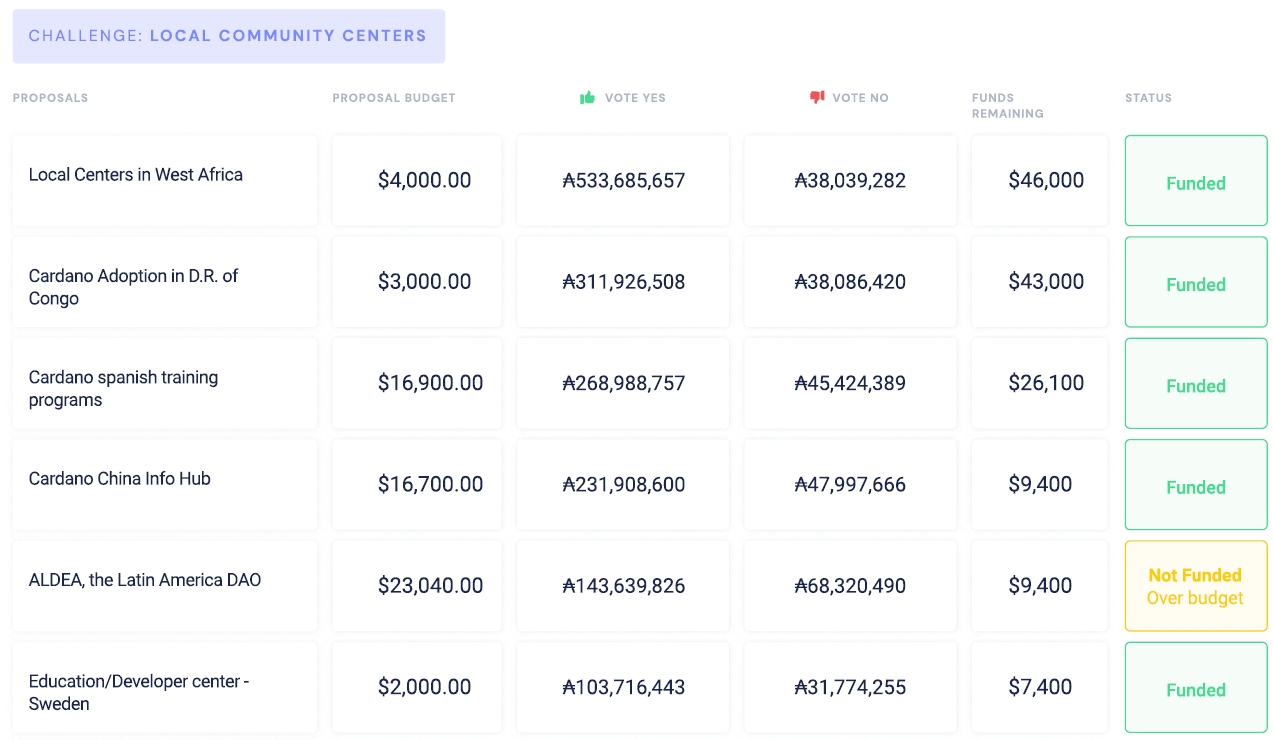Click Funded status for West Africa proposal

click(1195, 183)
